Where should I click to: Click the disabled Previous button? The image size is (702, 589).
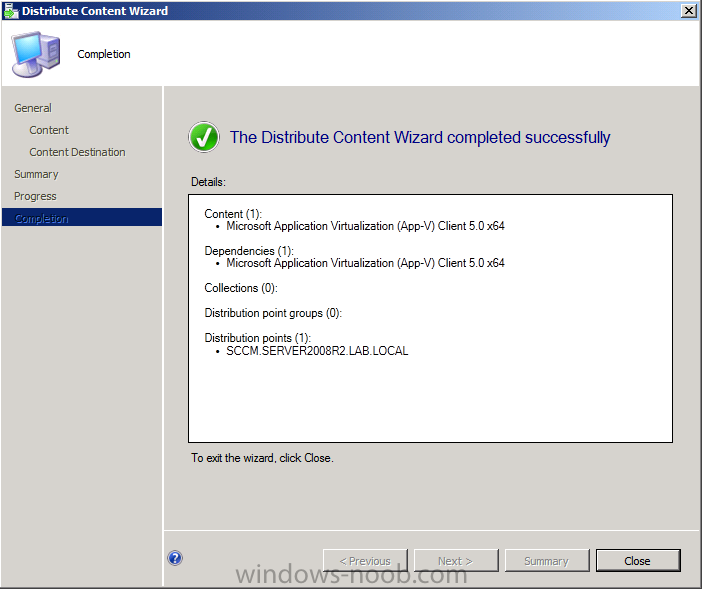tap(365, 561)
